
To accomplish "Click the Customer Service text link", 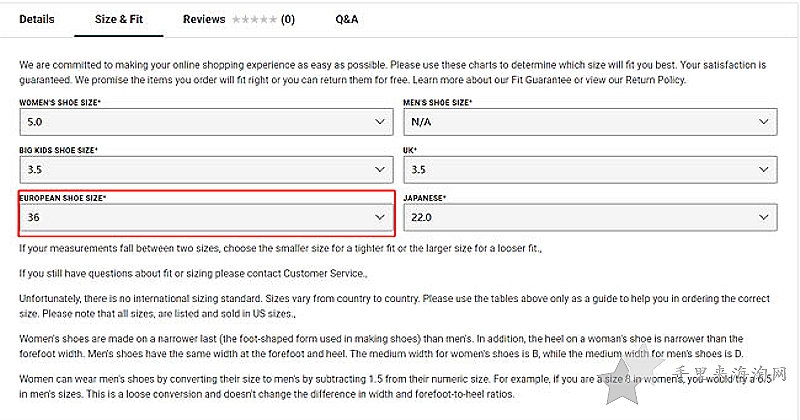I will point(323,274).
